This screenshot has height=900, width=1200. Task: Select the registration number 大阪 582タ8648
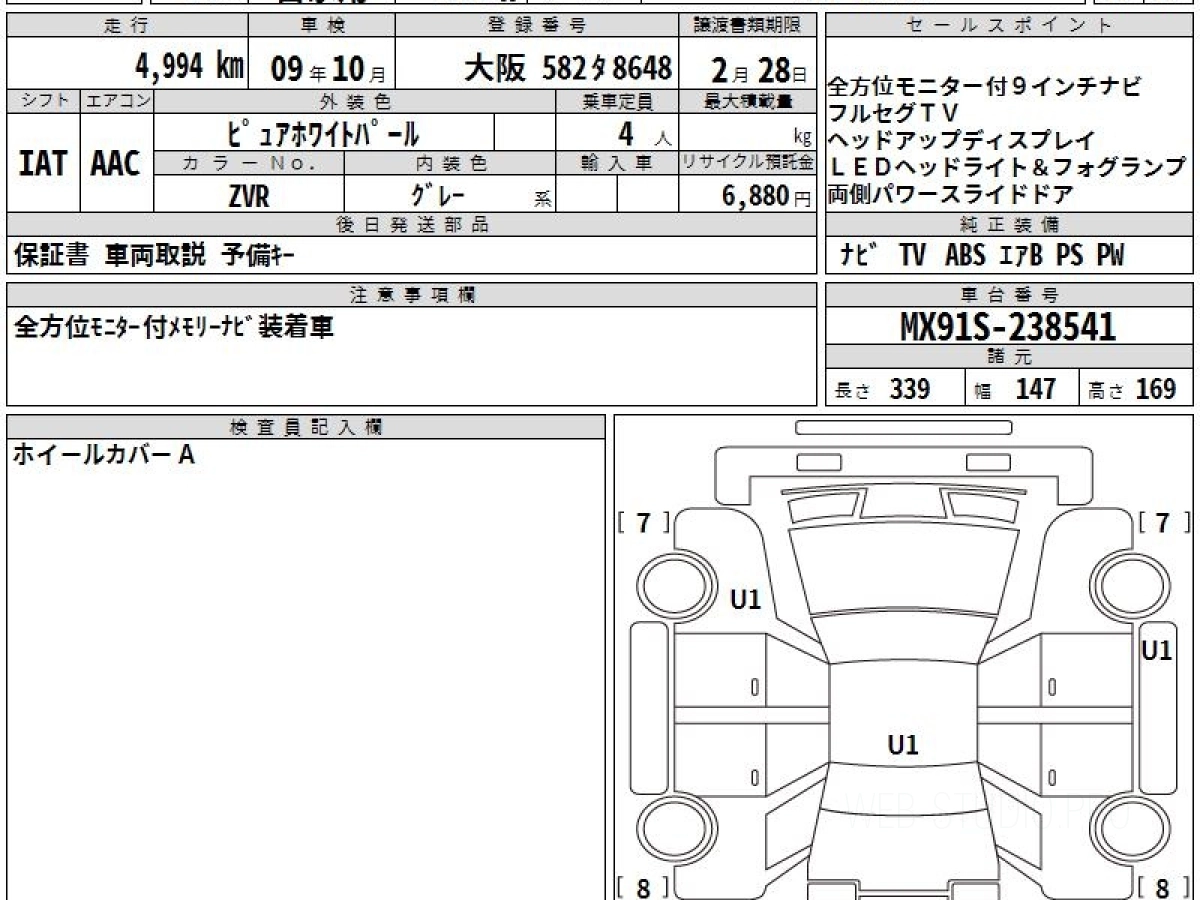(567, 68)
